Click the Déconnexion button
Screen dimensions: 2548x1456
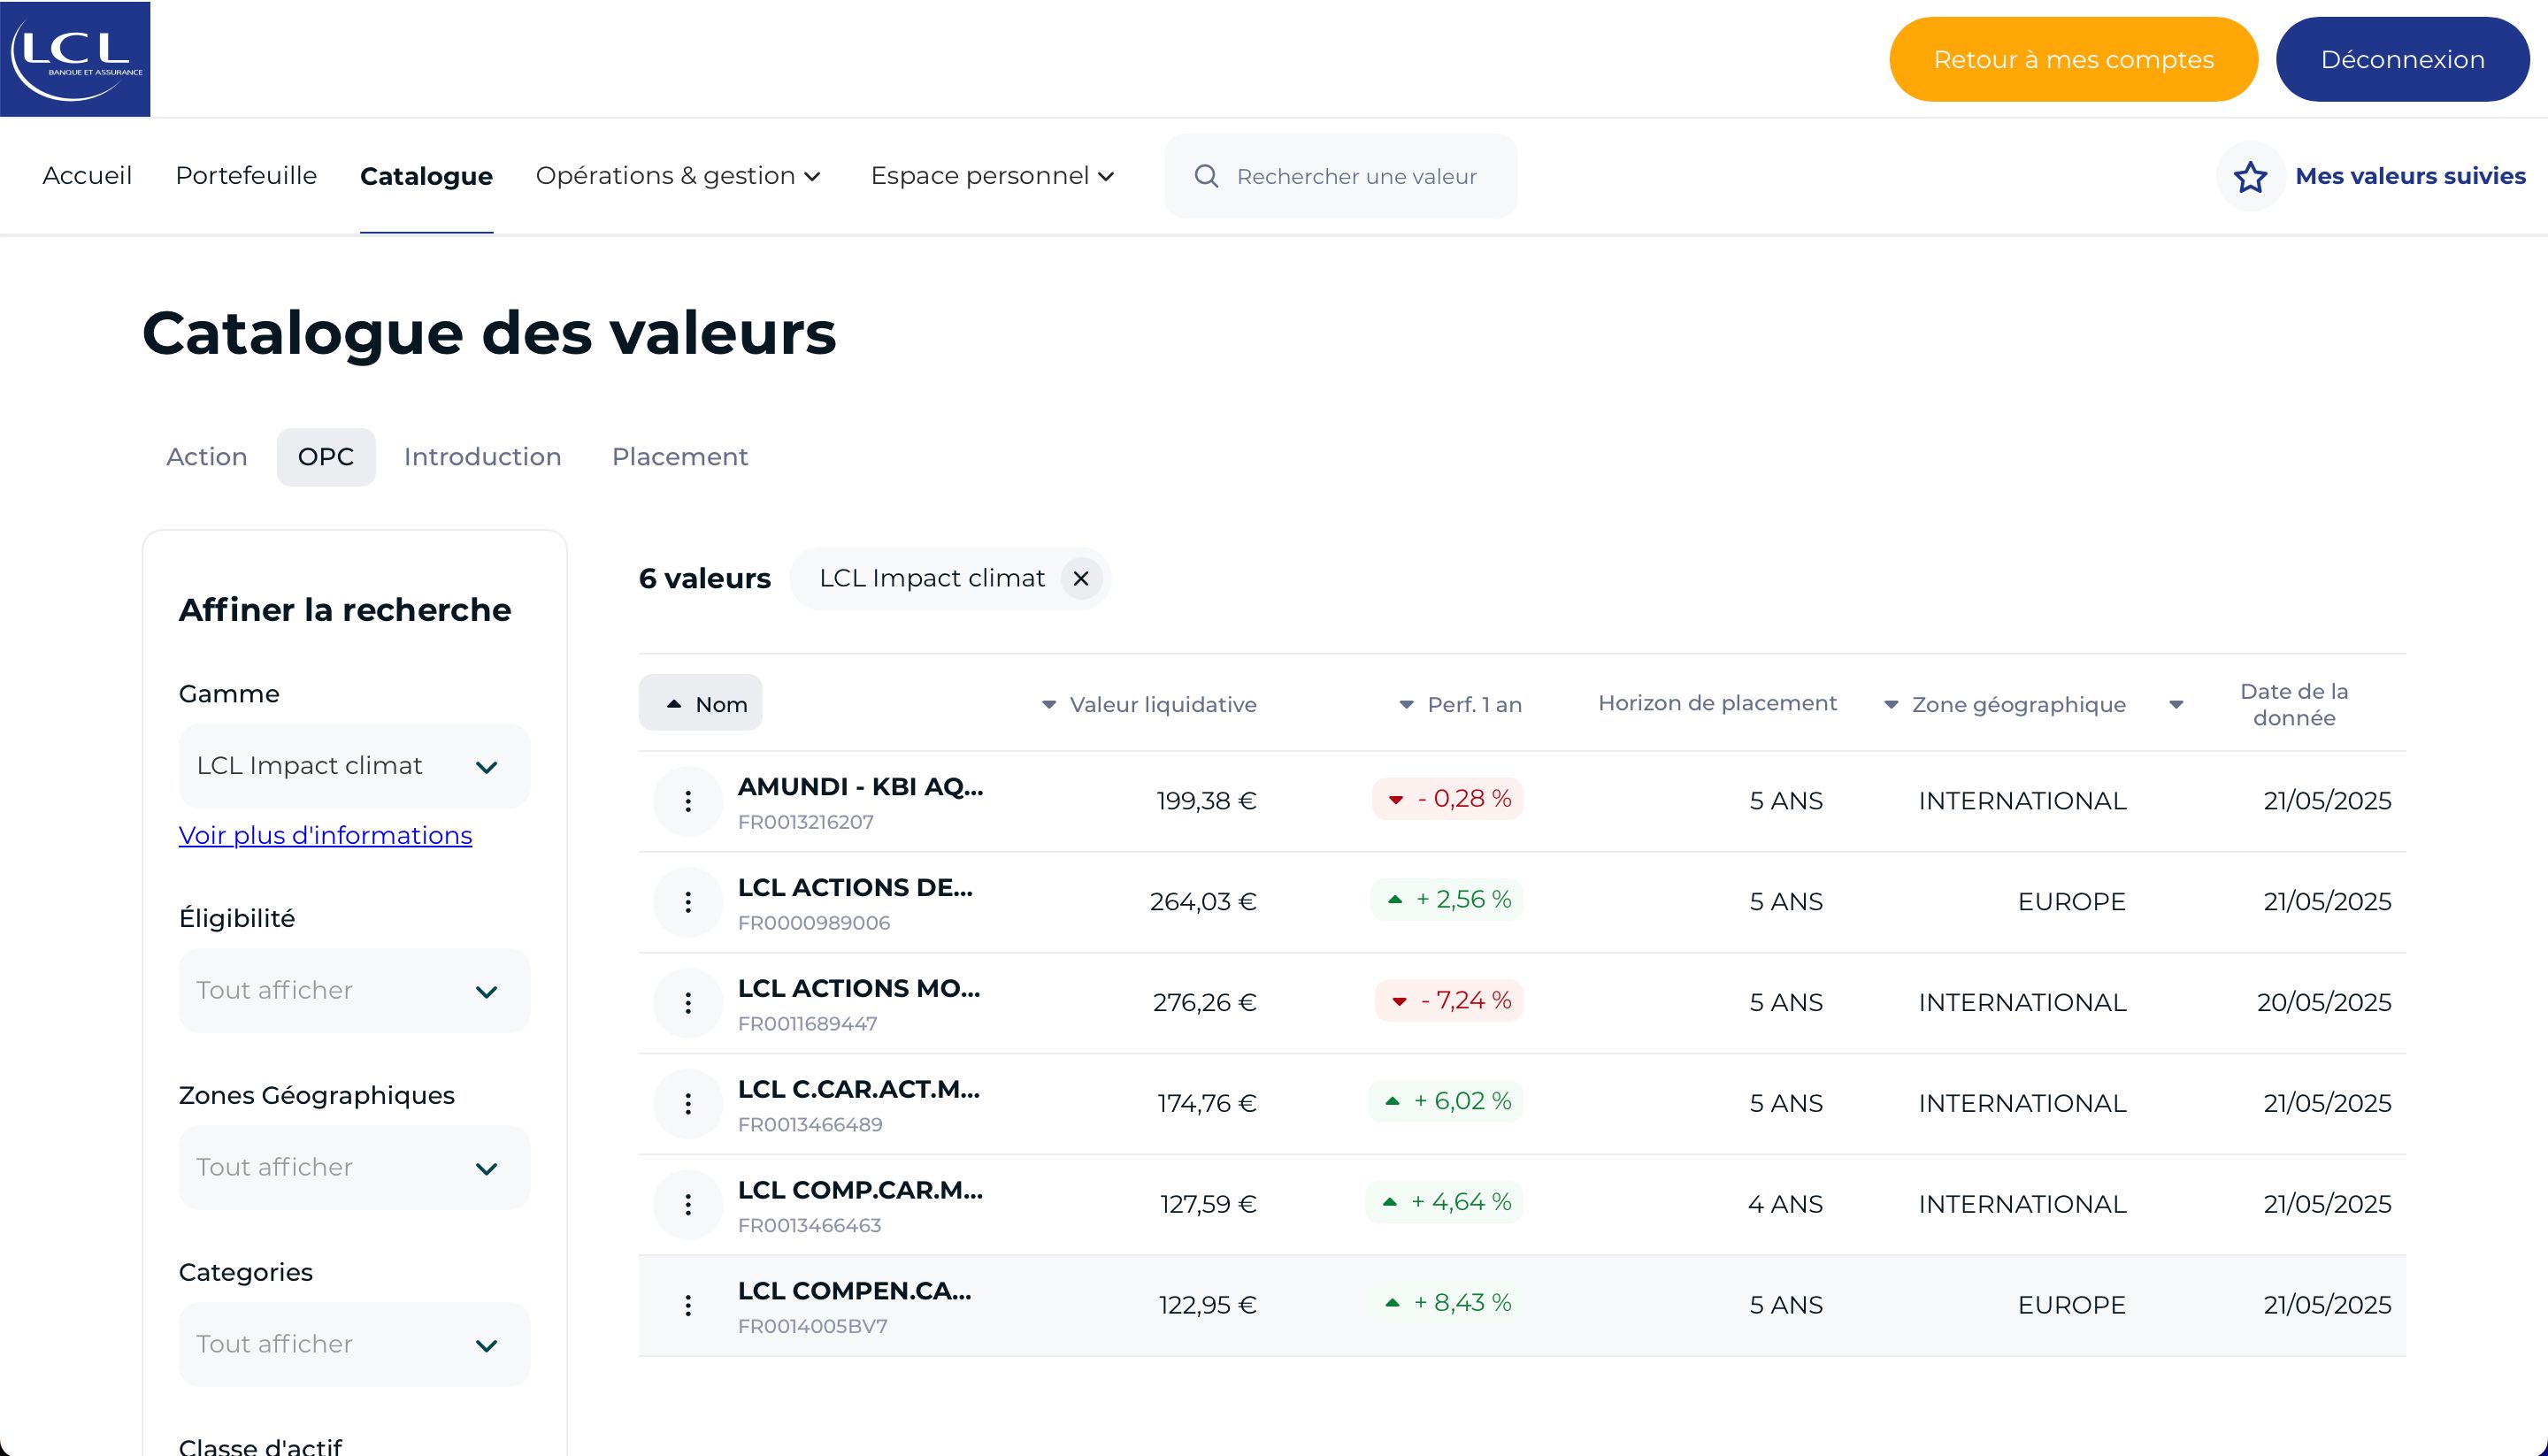point(2402,59)
